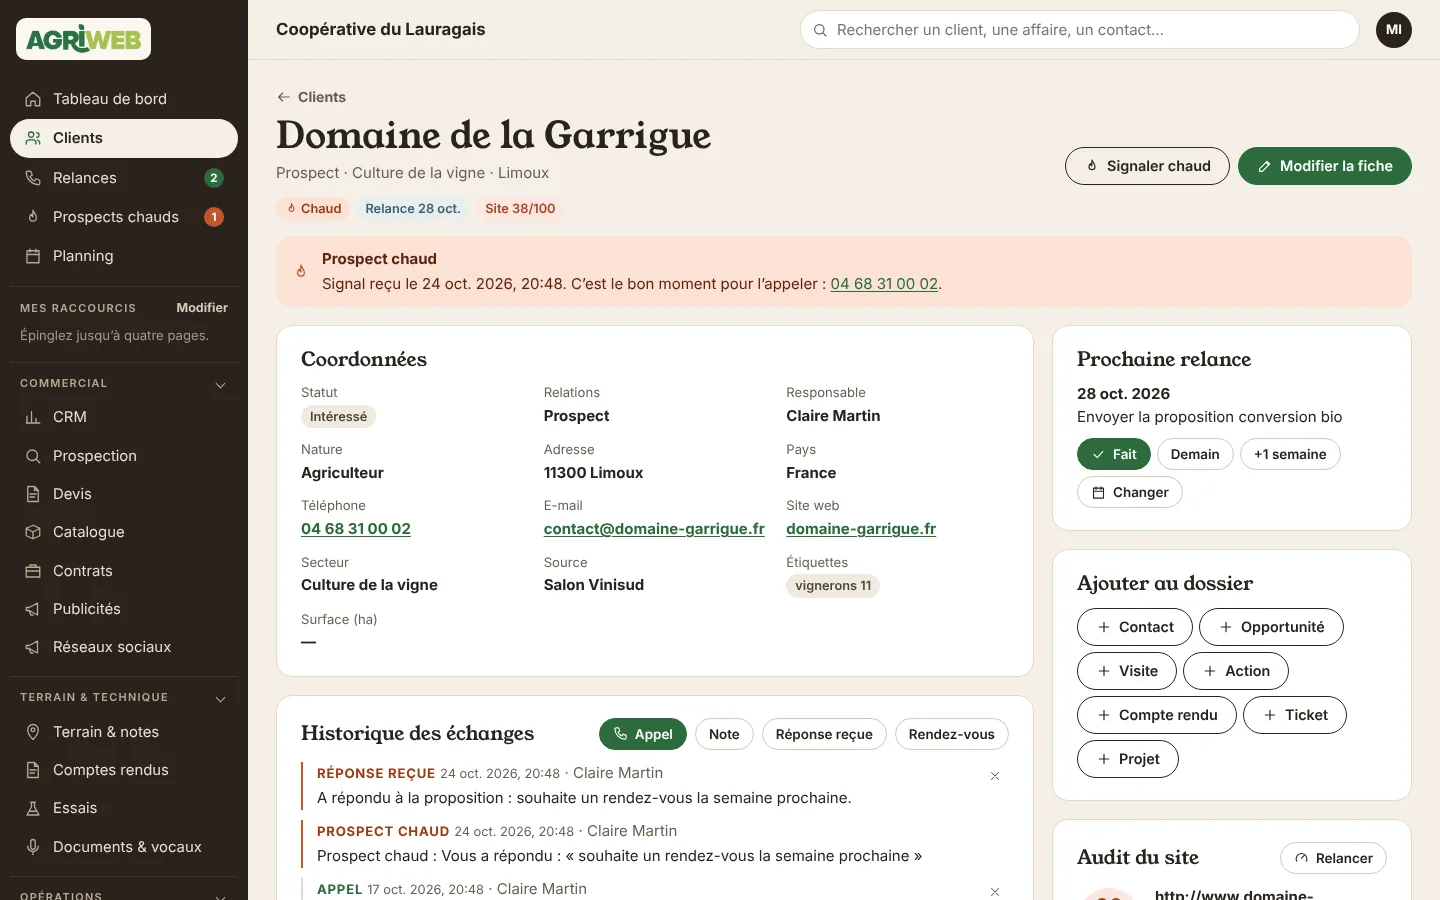Viewport: 1440px width, 900px height.
Task: Click the Devis document icon
Action: click(33, 494)
